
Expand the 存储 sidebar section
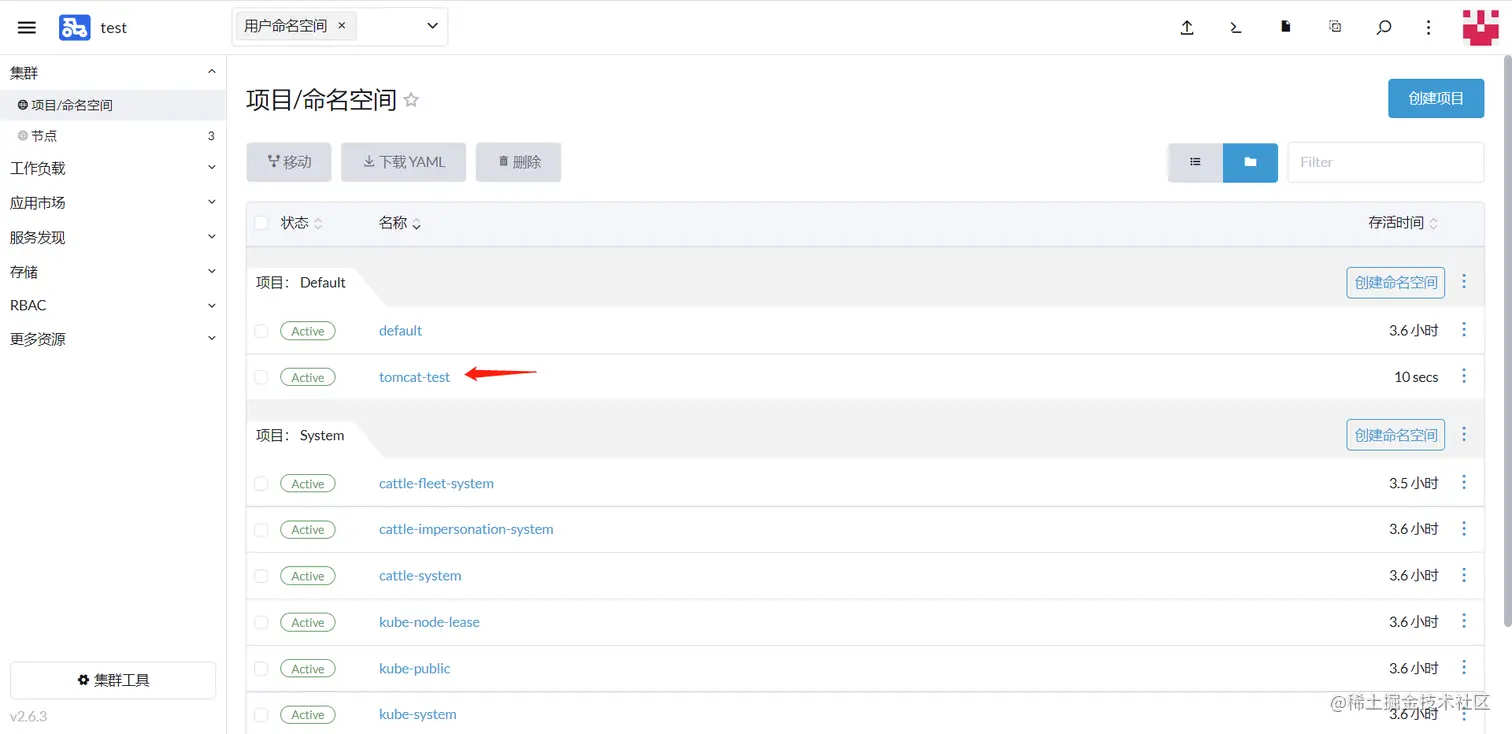click(x=211, y=271)
